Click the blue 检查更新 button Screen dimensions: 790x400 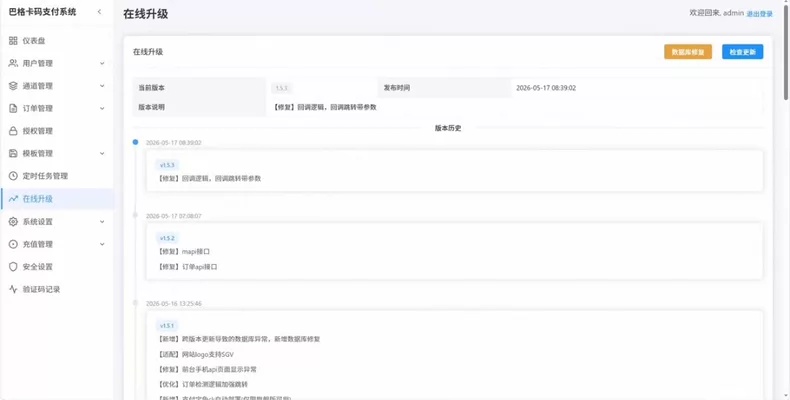(x=742, y=52)
